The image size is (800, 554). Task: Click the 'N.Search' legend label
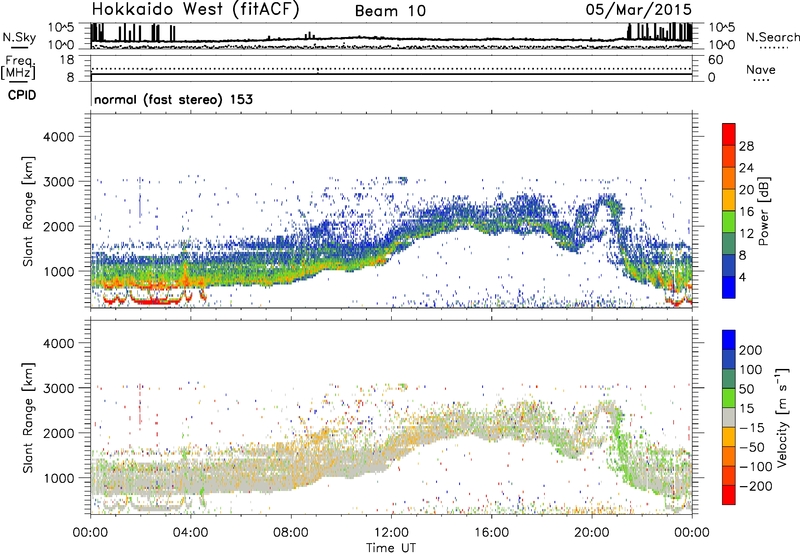pos(772,37)
